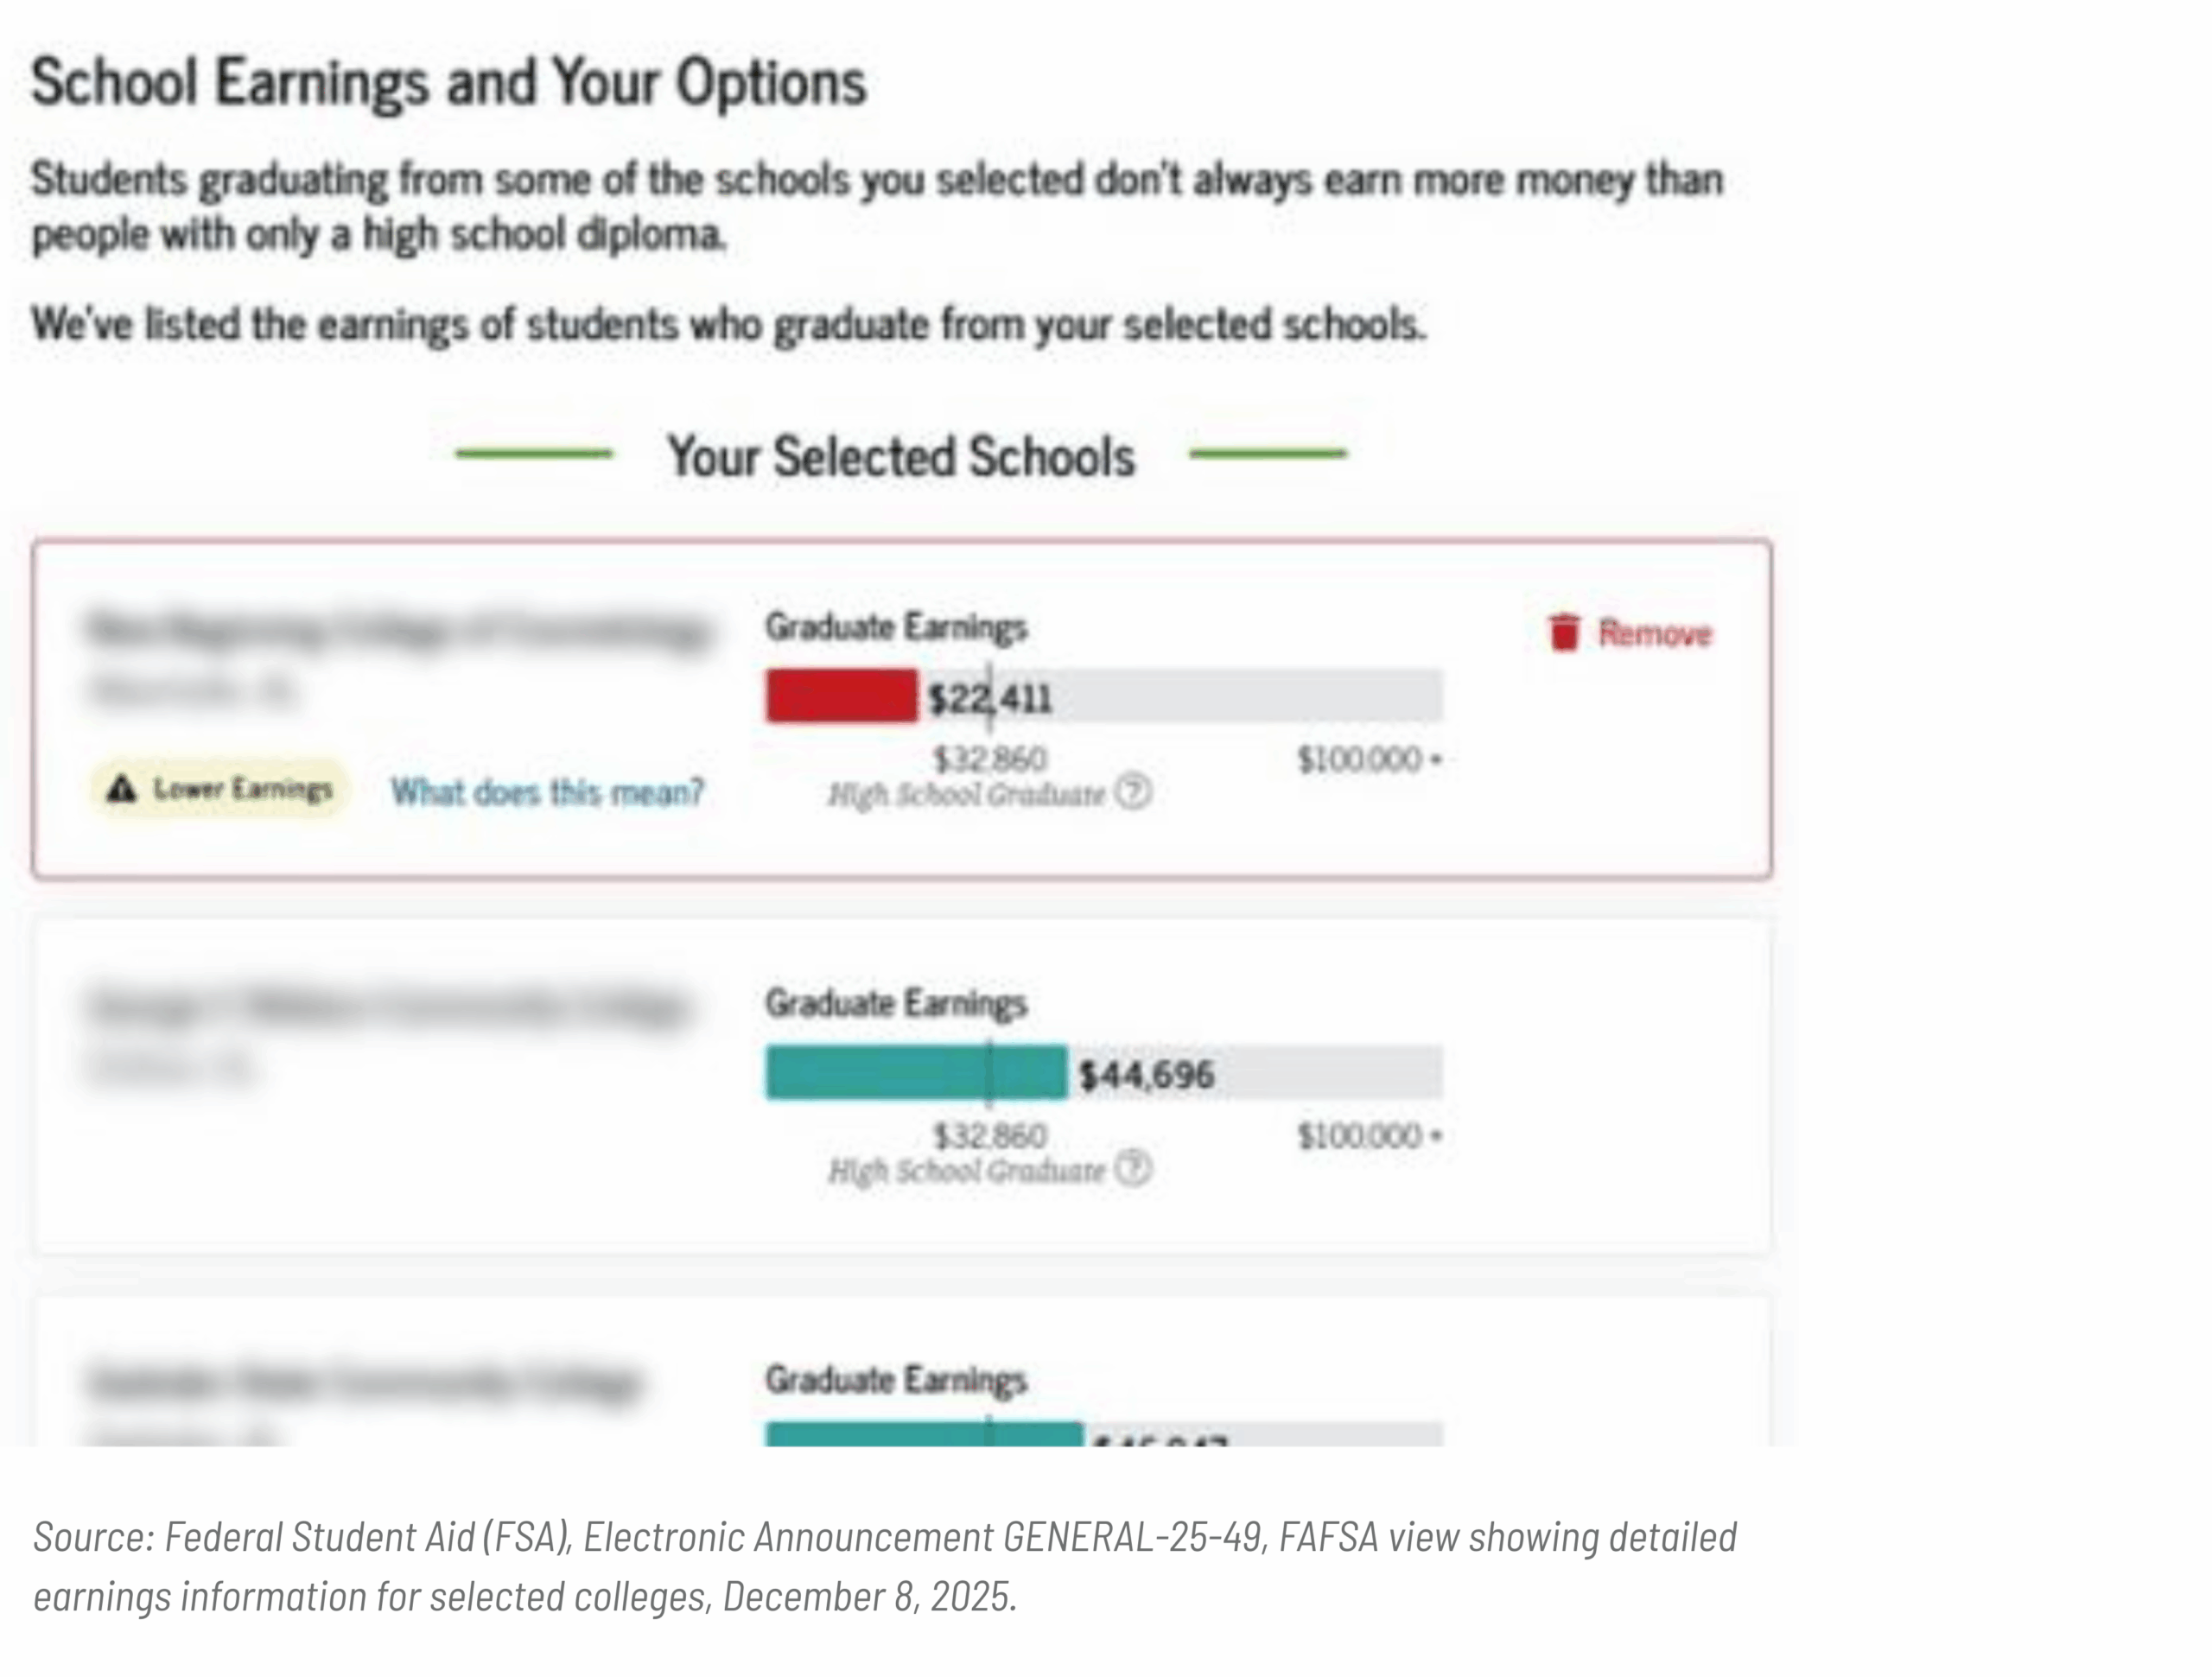Open the 'What does this mean?' link
Screen dimensions: 2212x1677
[547, 792]
